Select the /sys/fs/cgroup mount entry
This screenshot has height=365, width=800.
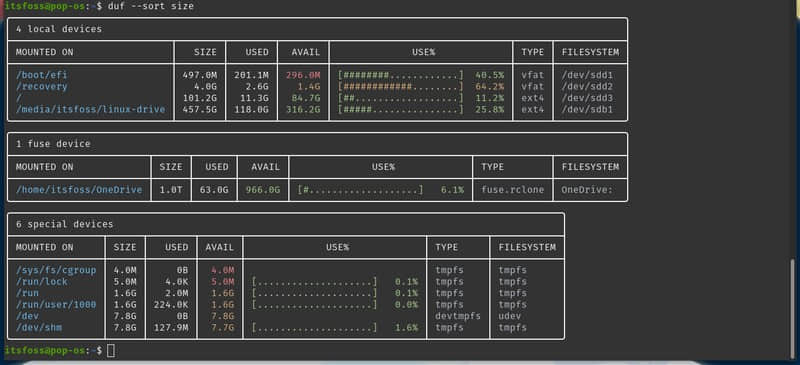pos(56,270)
